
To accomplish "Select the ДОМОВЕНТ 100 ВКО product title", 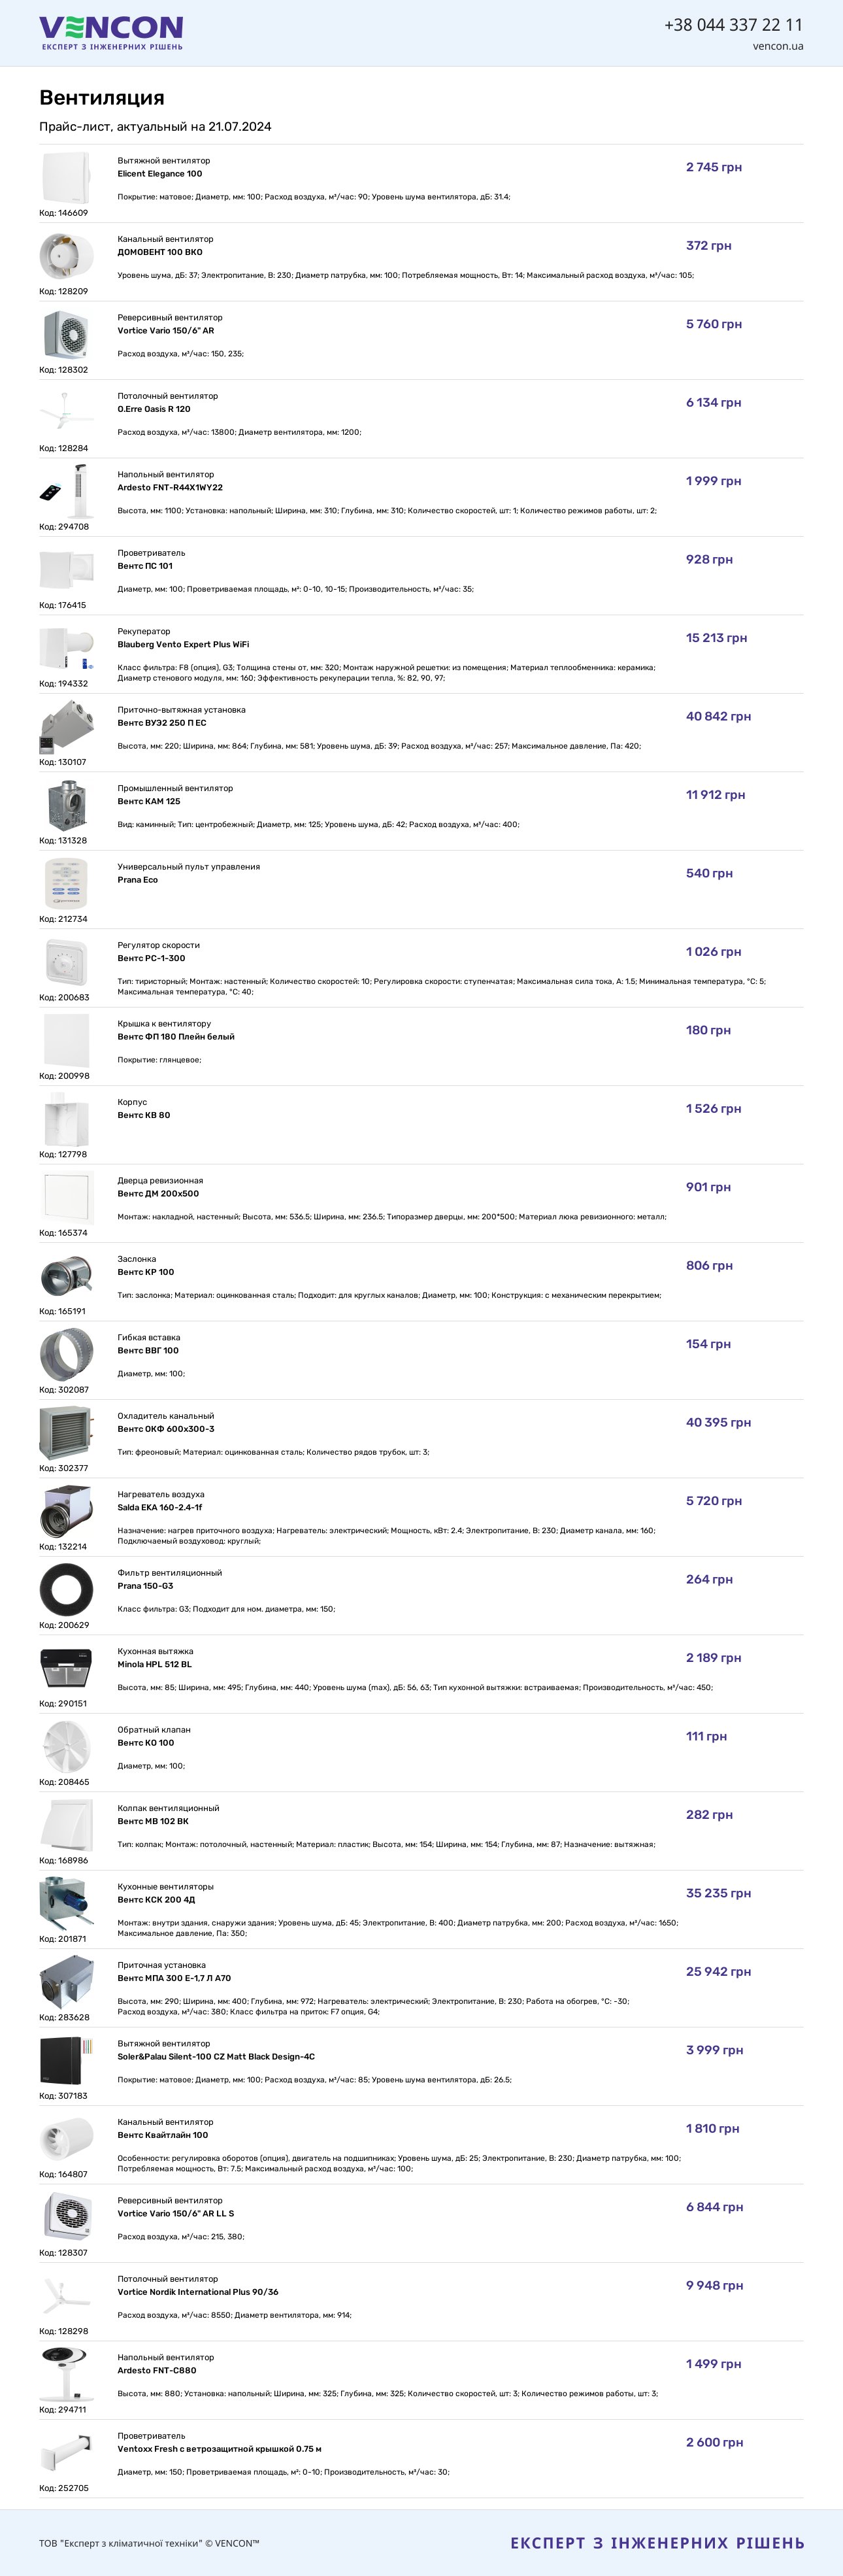I will 160,252.
